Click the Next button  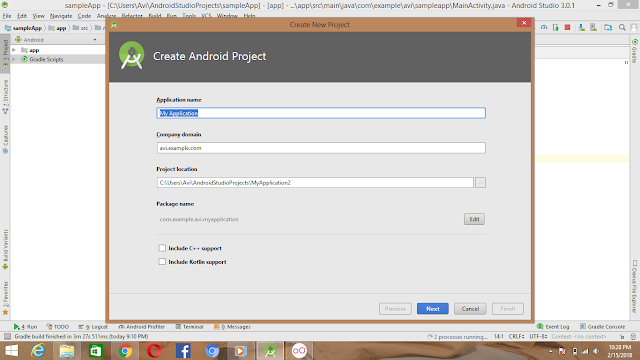[x=433, y=309]
